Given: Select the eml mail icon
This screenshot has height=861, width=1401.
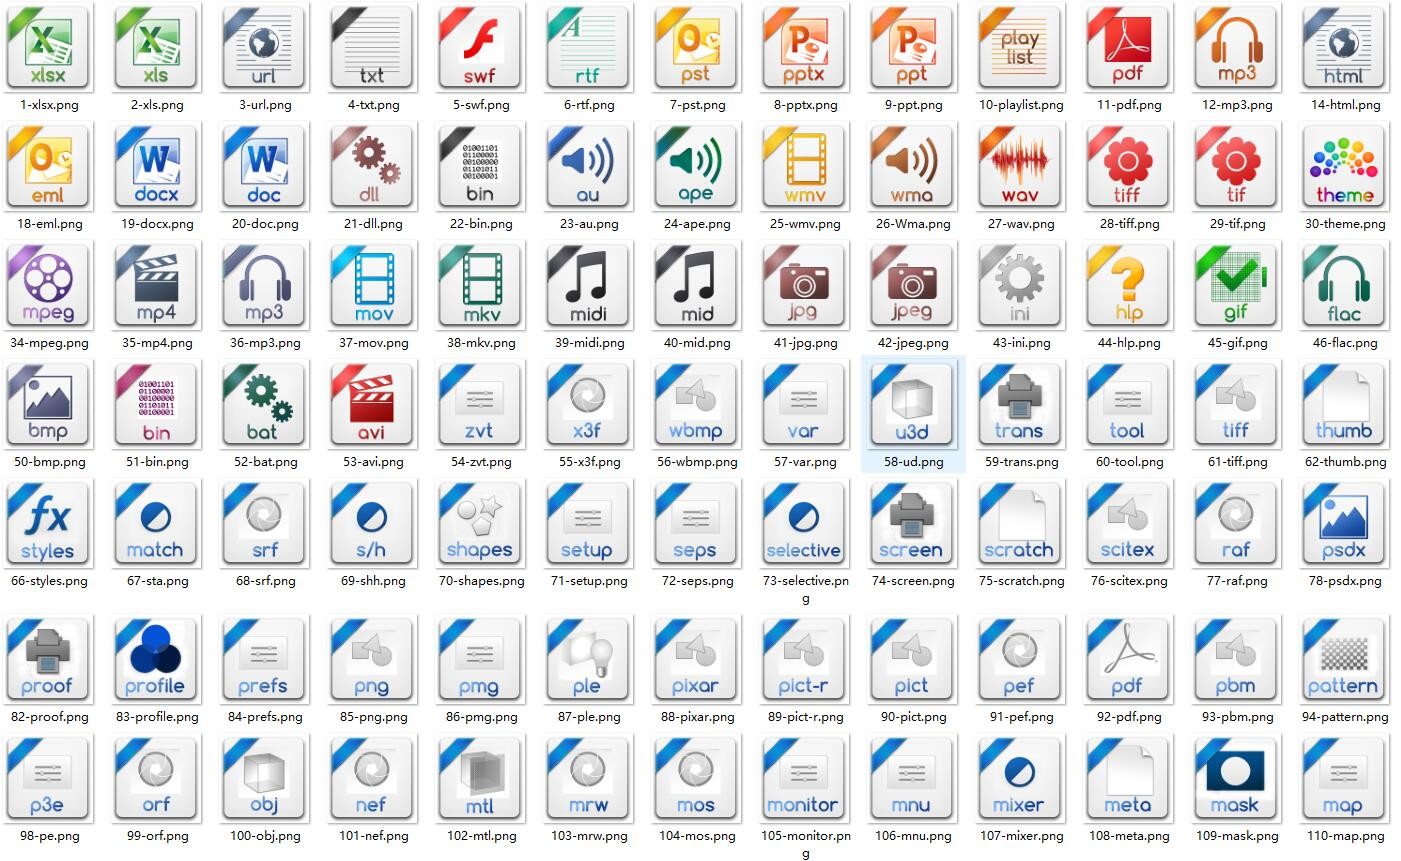Looking at the screenshot, I should click(x=48, y=167).
